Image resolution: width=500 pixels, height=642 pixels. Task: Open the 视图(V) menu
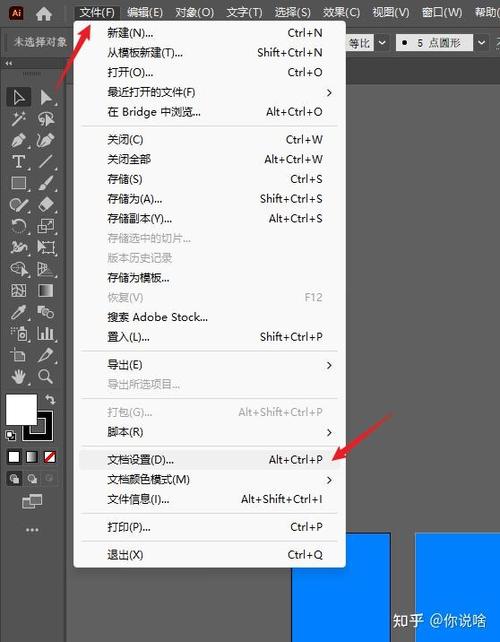391,13
